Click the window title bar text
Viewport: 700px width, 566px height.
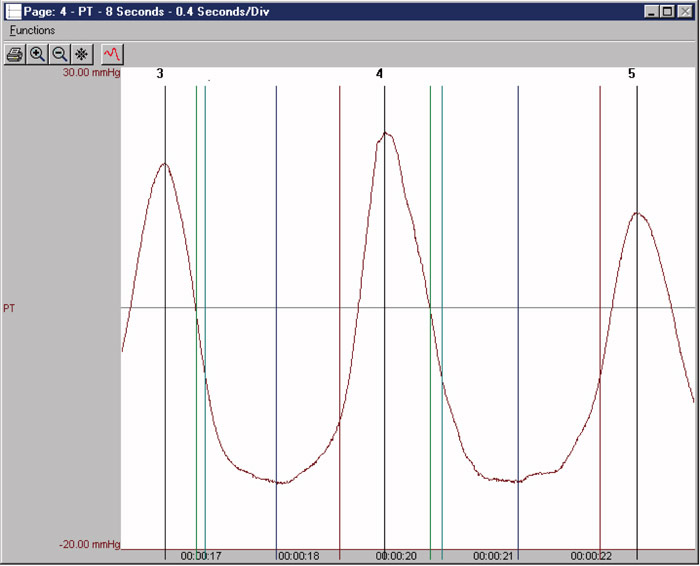[146, 12]
